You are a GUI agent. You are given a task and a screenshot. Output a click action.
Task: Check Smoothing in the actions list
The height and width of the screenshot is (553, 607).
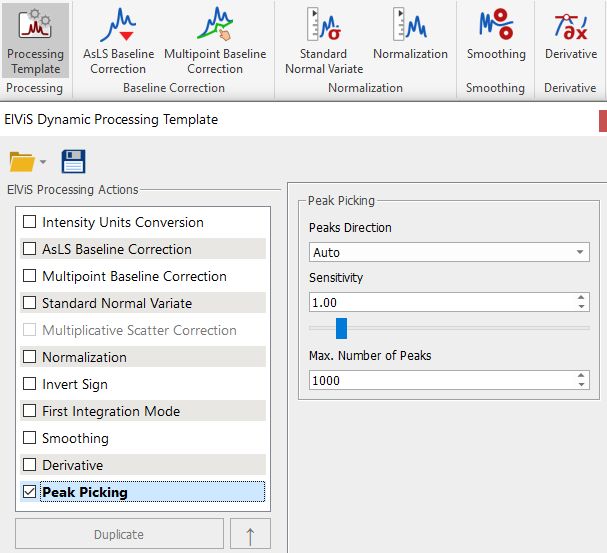(29, 438)
